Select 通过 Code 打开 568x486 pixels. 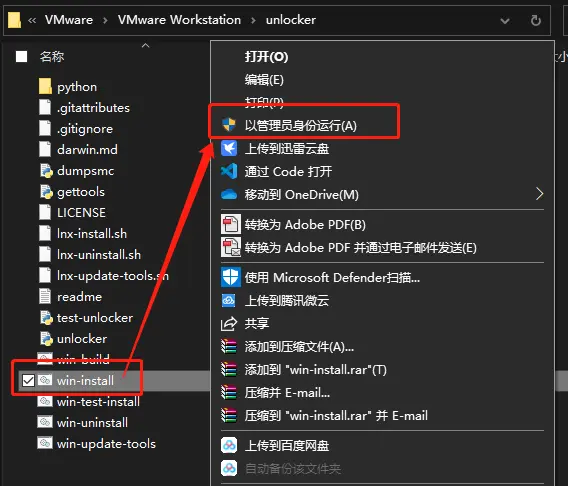(288, 172)
